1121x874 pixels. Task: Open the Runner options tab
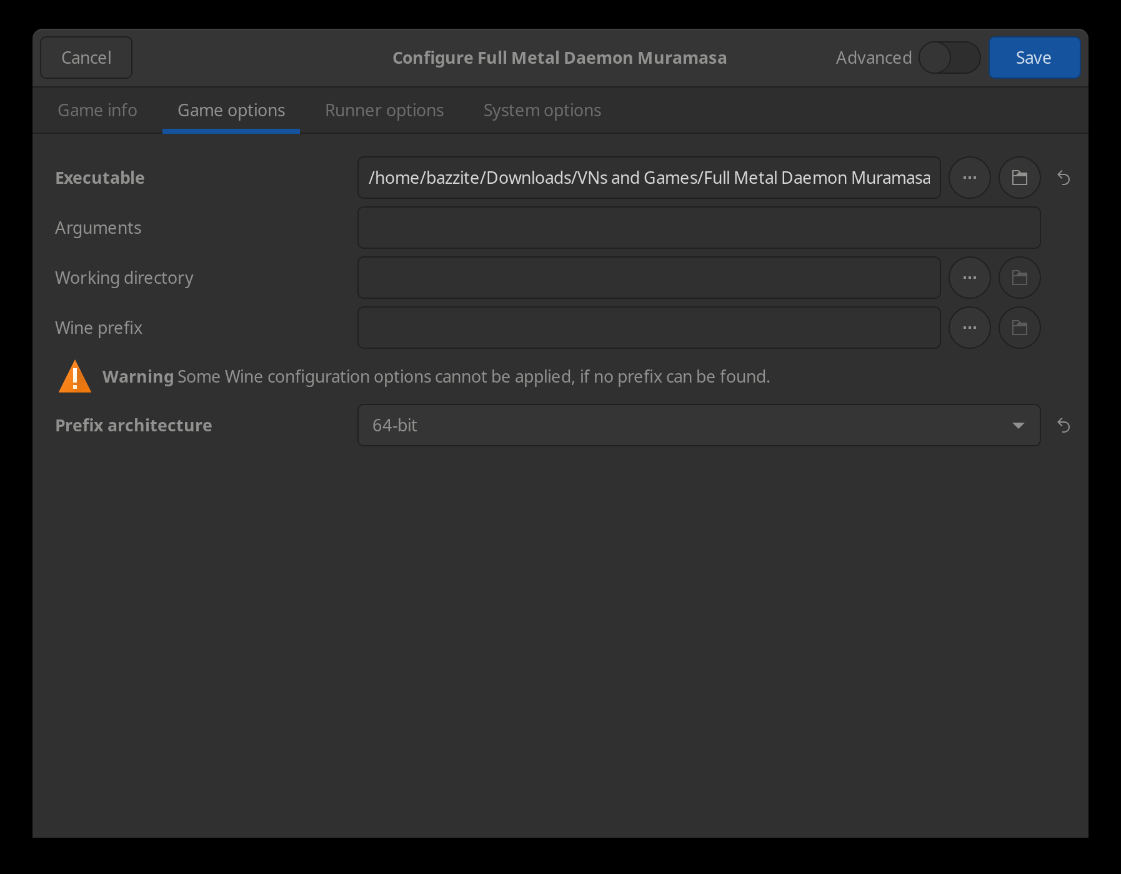[384, 110]
